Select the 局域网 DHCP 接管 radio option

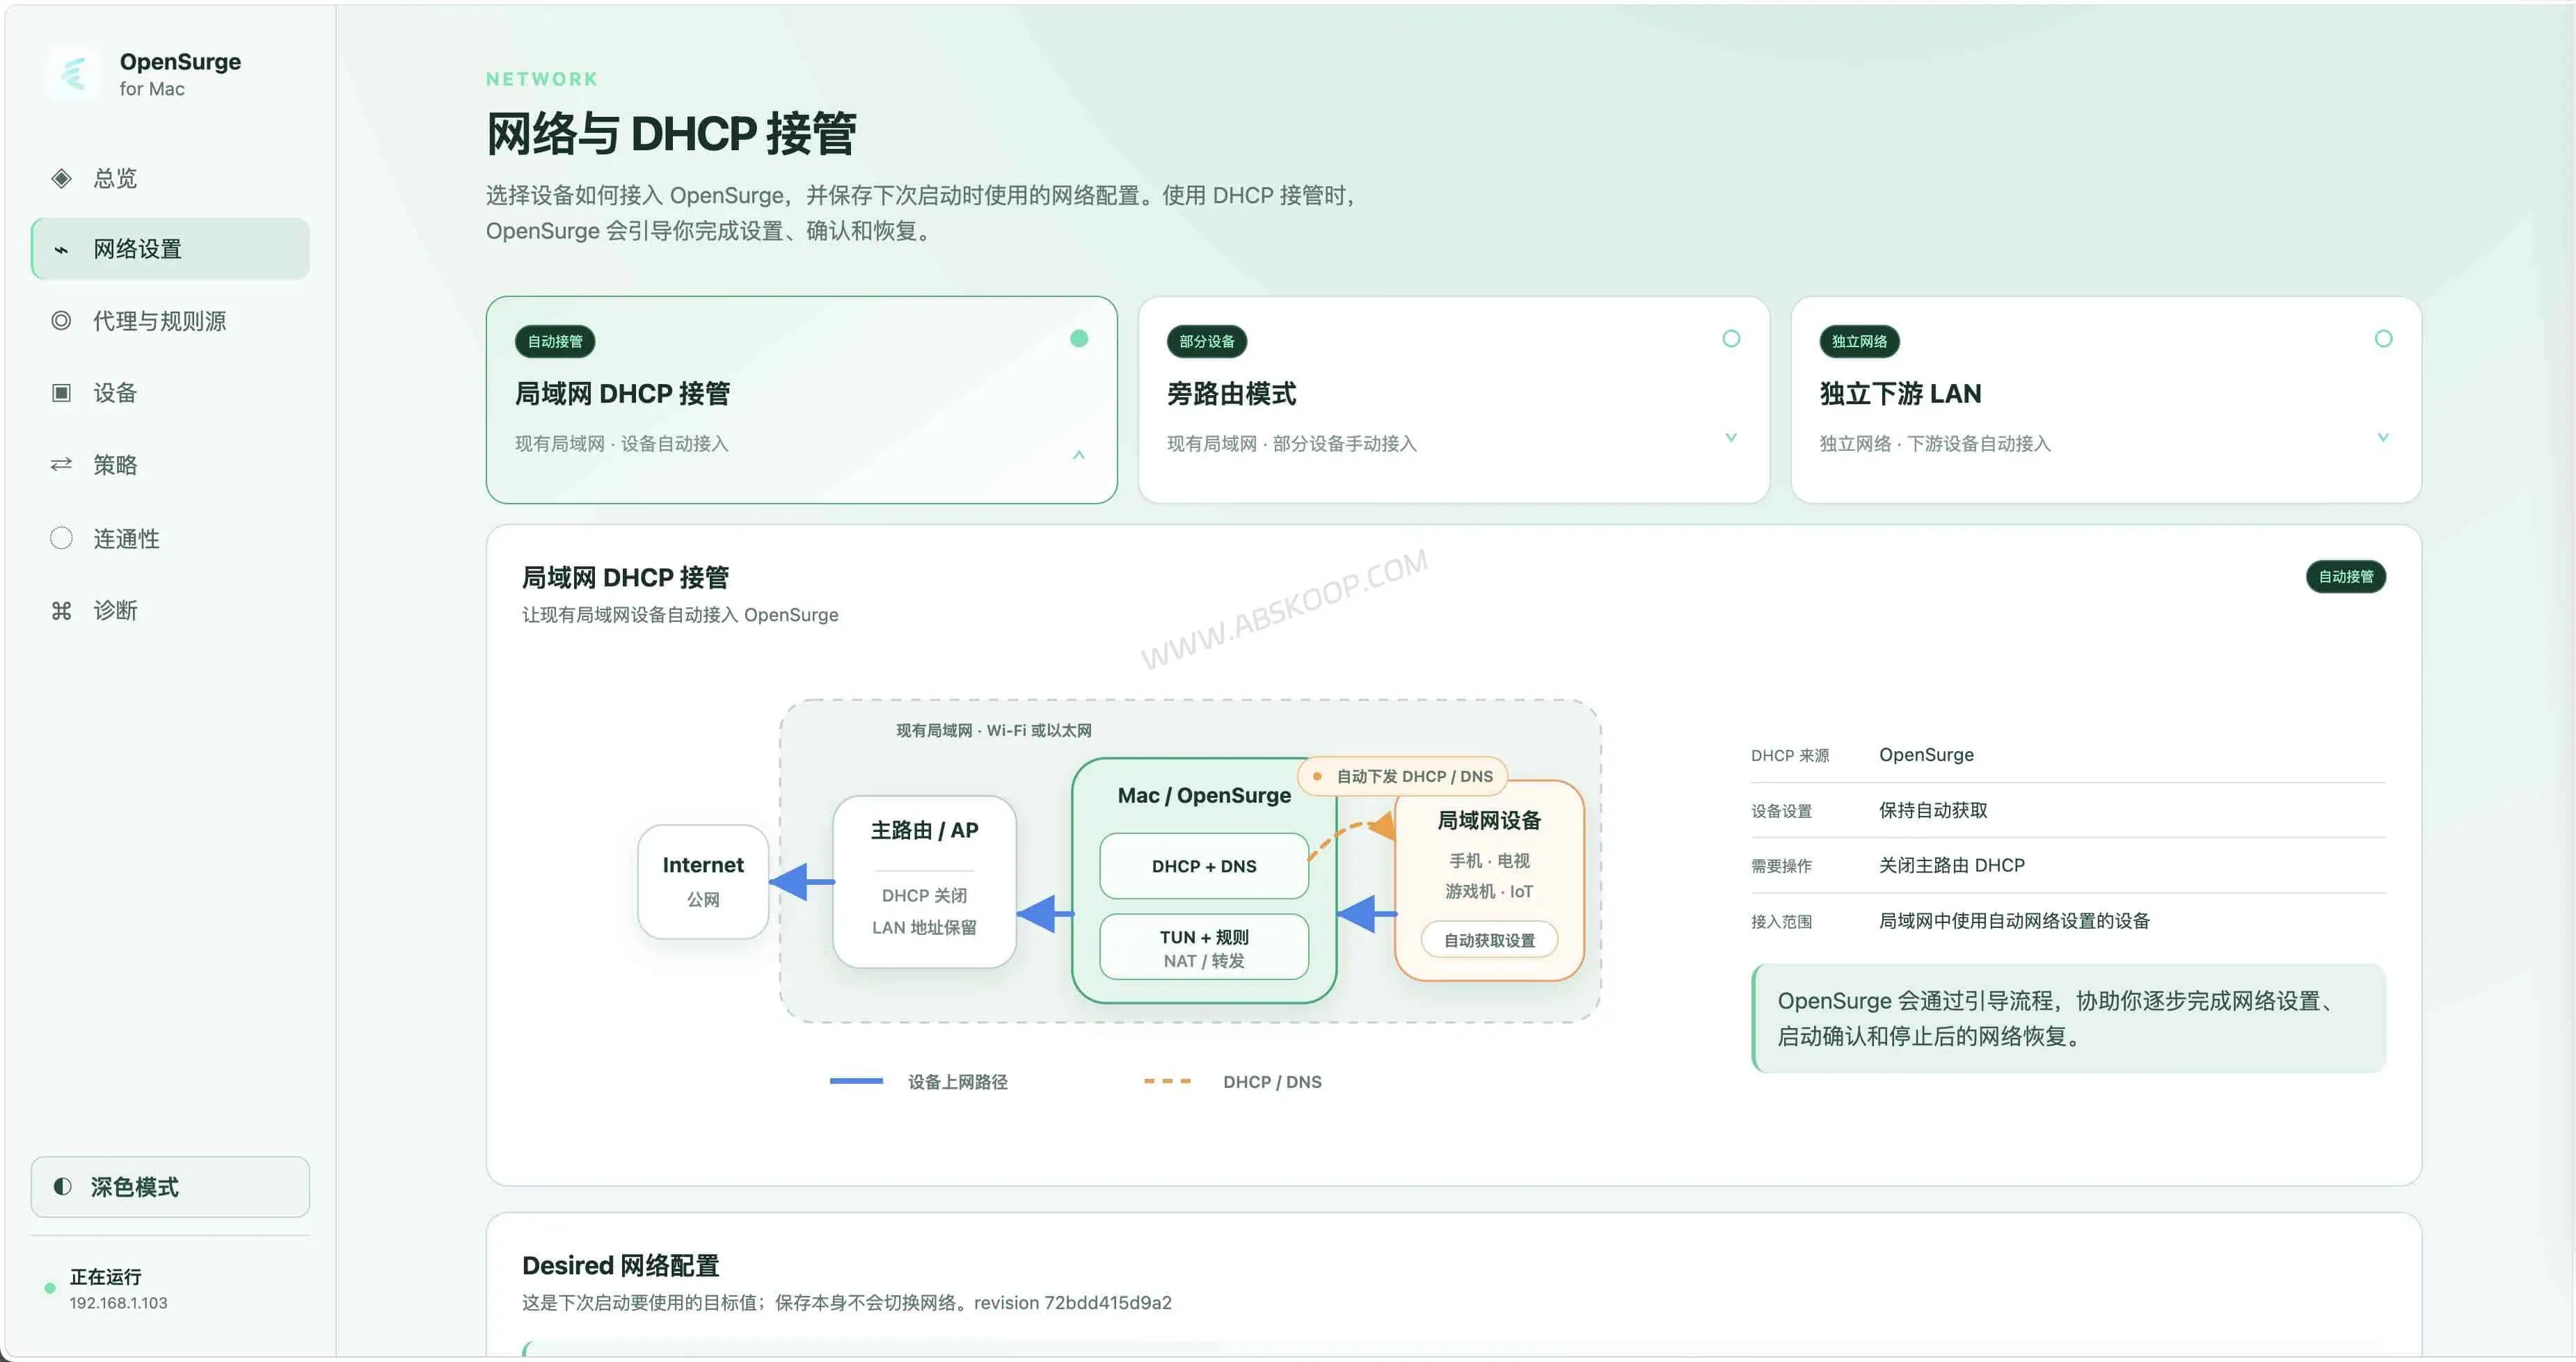click(x=1079, y=339)
